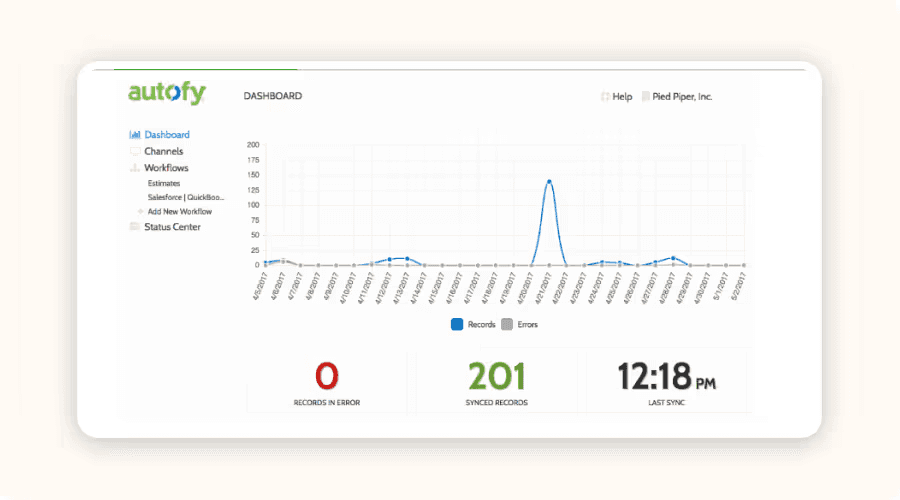Select the Estimates workflow

coord(164,183)
